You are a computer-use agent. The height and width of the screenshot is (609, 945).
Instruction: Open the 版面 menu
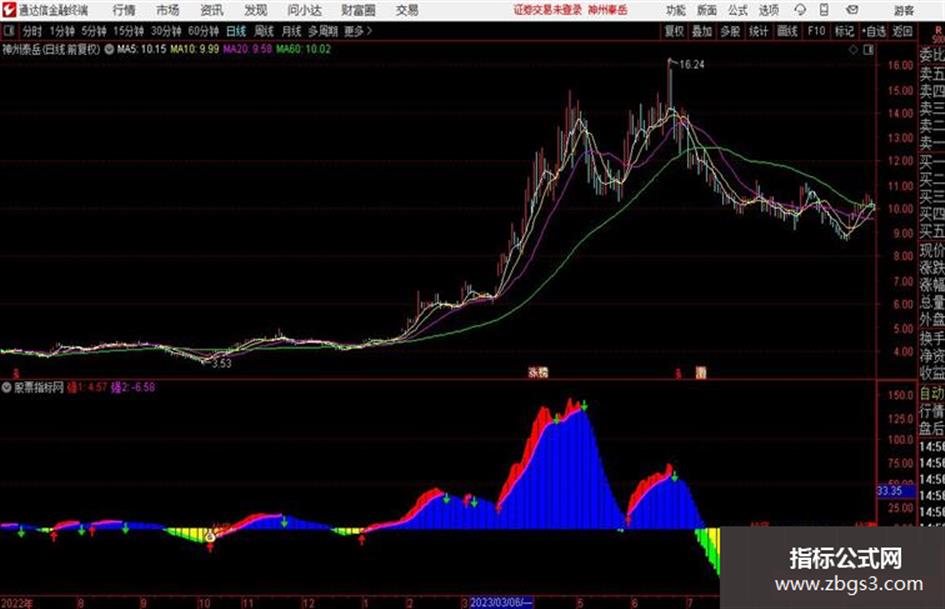click(x=707, y=10)
